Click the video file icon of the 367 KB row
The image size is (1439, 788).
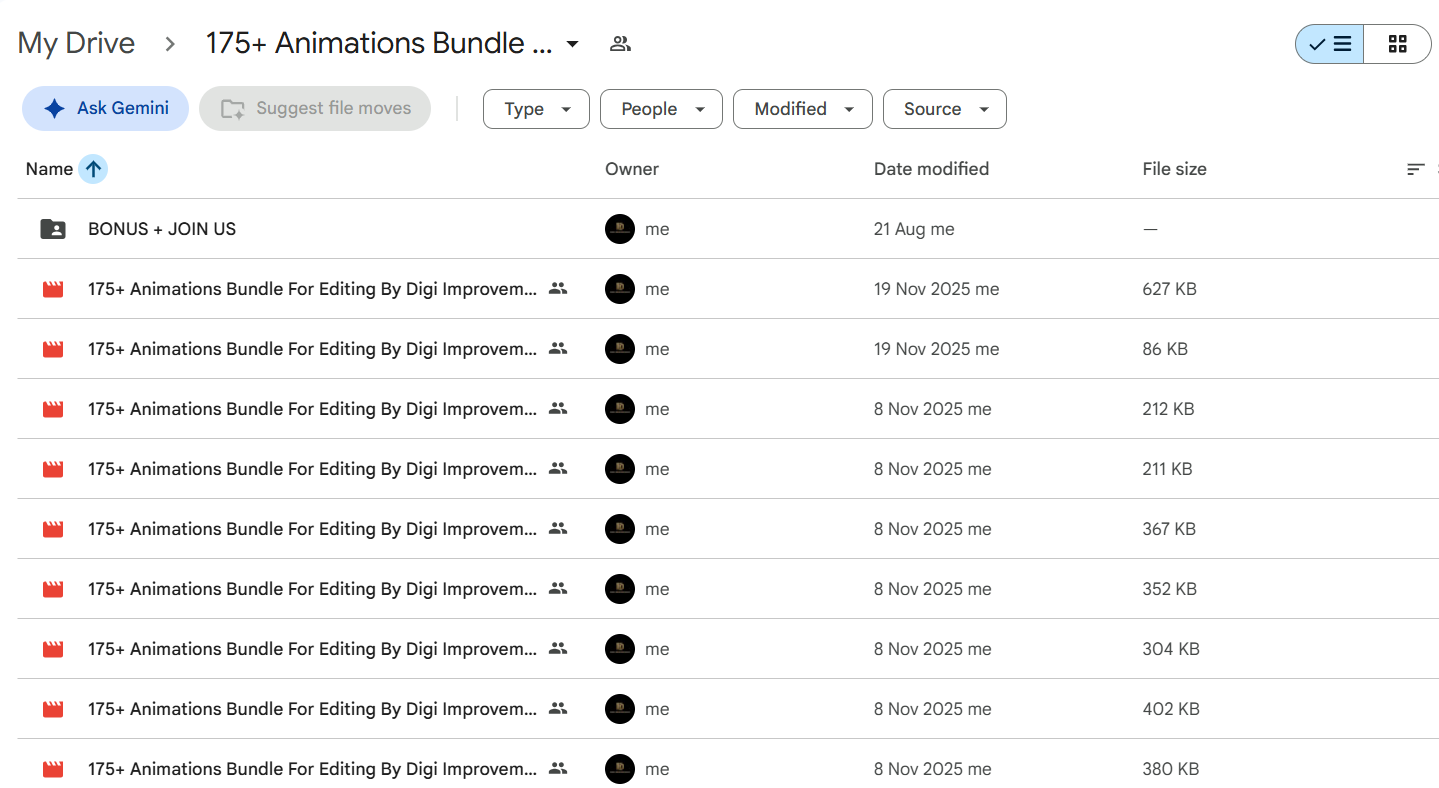[53, 529]
